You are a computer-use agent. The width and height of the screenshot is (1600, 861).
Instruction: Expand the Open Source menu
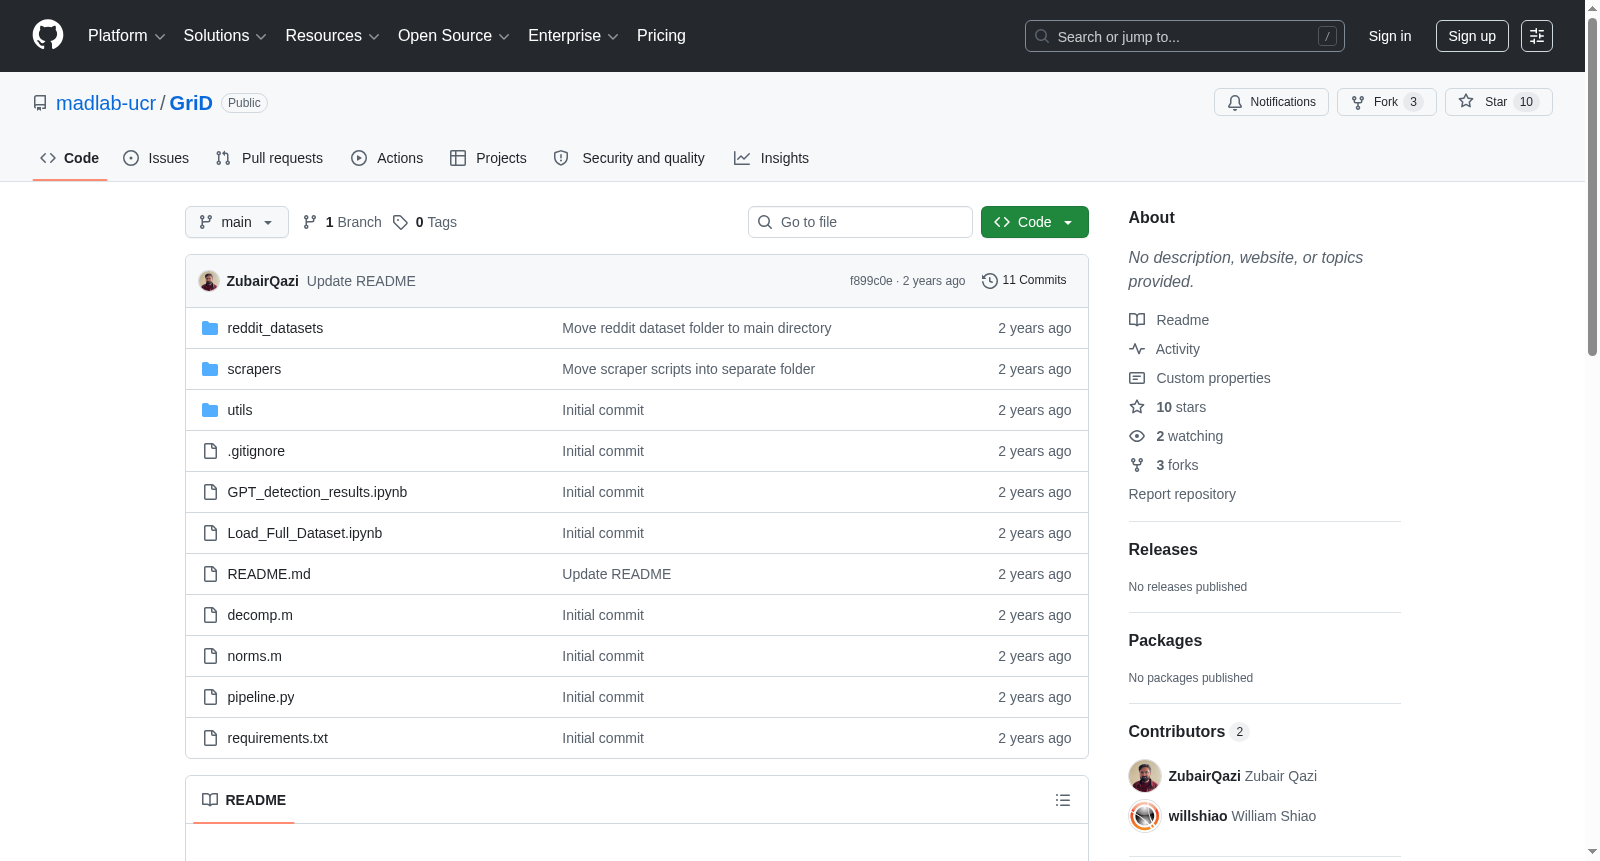click(x=454, y=36)
